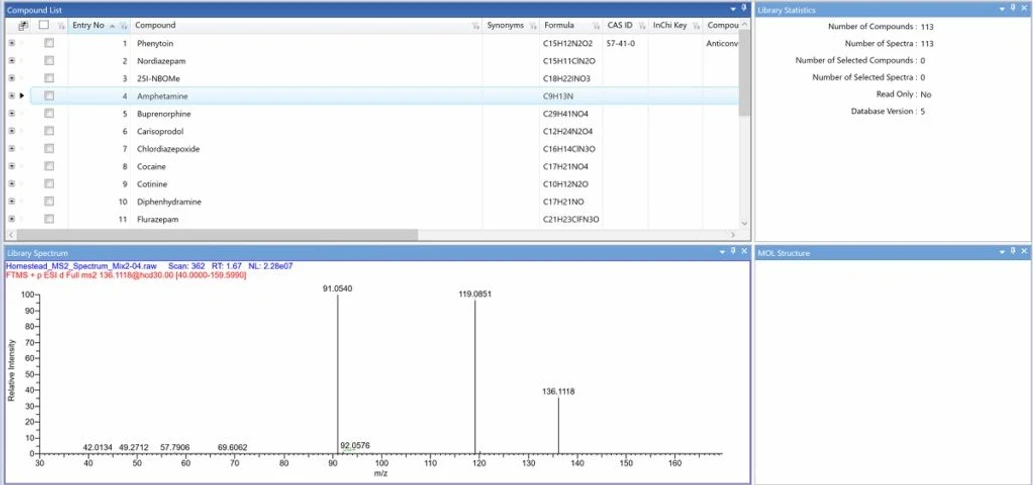Viewport: 1033px width, 485px height.
Task: Click the compound list vertical scrollbar thumb
Action: [744, 74]
